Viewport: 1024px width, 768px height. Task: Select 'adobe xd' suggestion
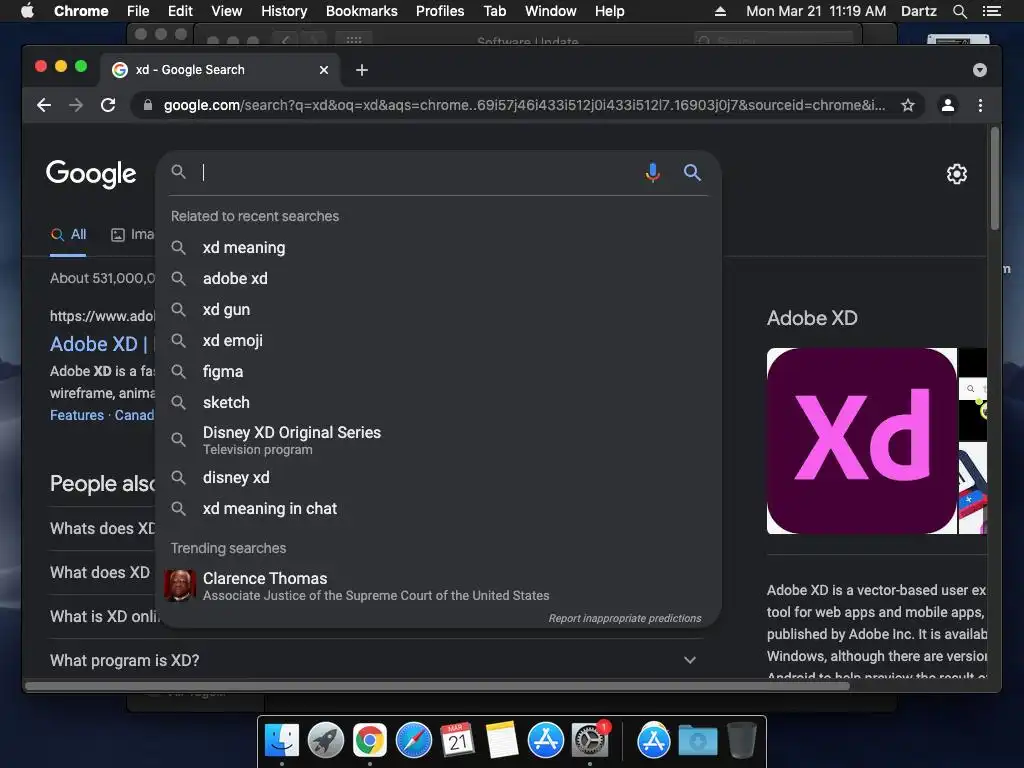pos(439,278)
